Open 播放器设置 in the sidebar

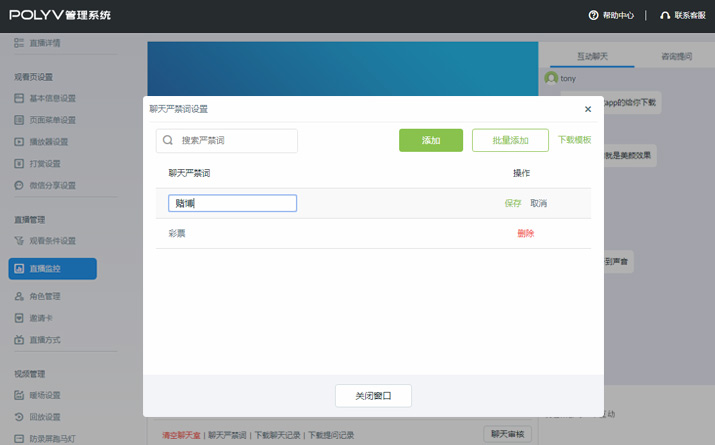click(x=47, y=141)
